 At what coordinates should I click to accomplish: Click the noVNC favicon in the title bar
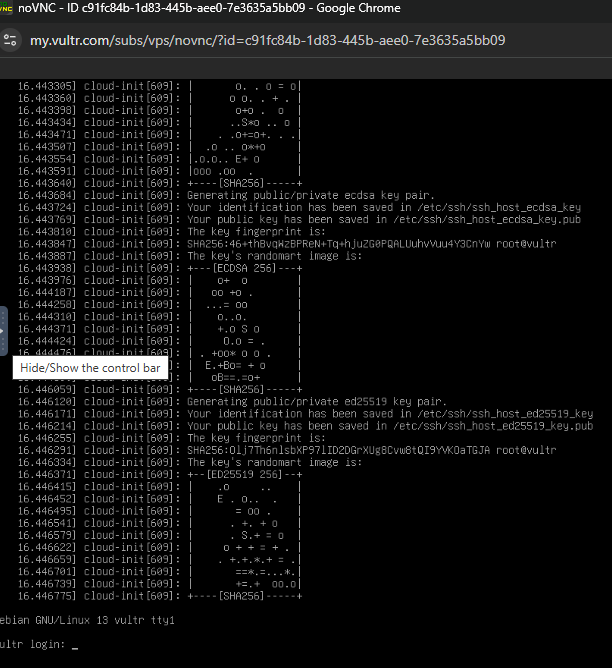pyautogui.click(x=7, y=8)
